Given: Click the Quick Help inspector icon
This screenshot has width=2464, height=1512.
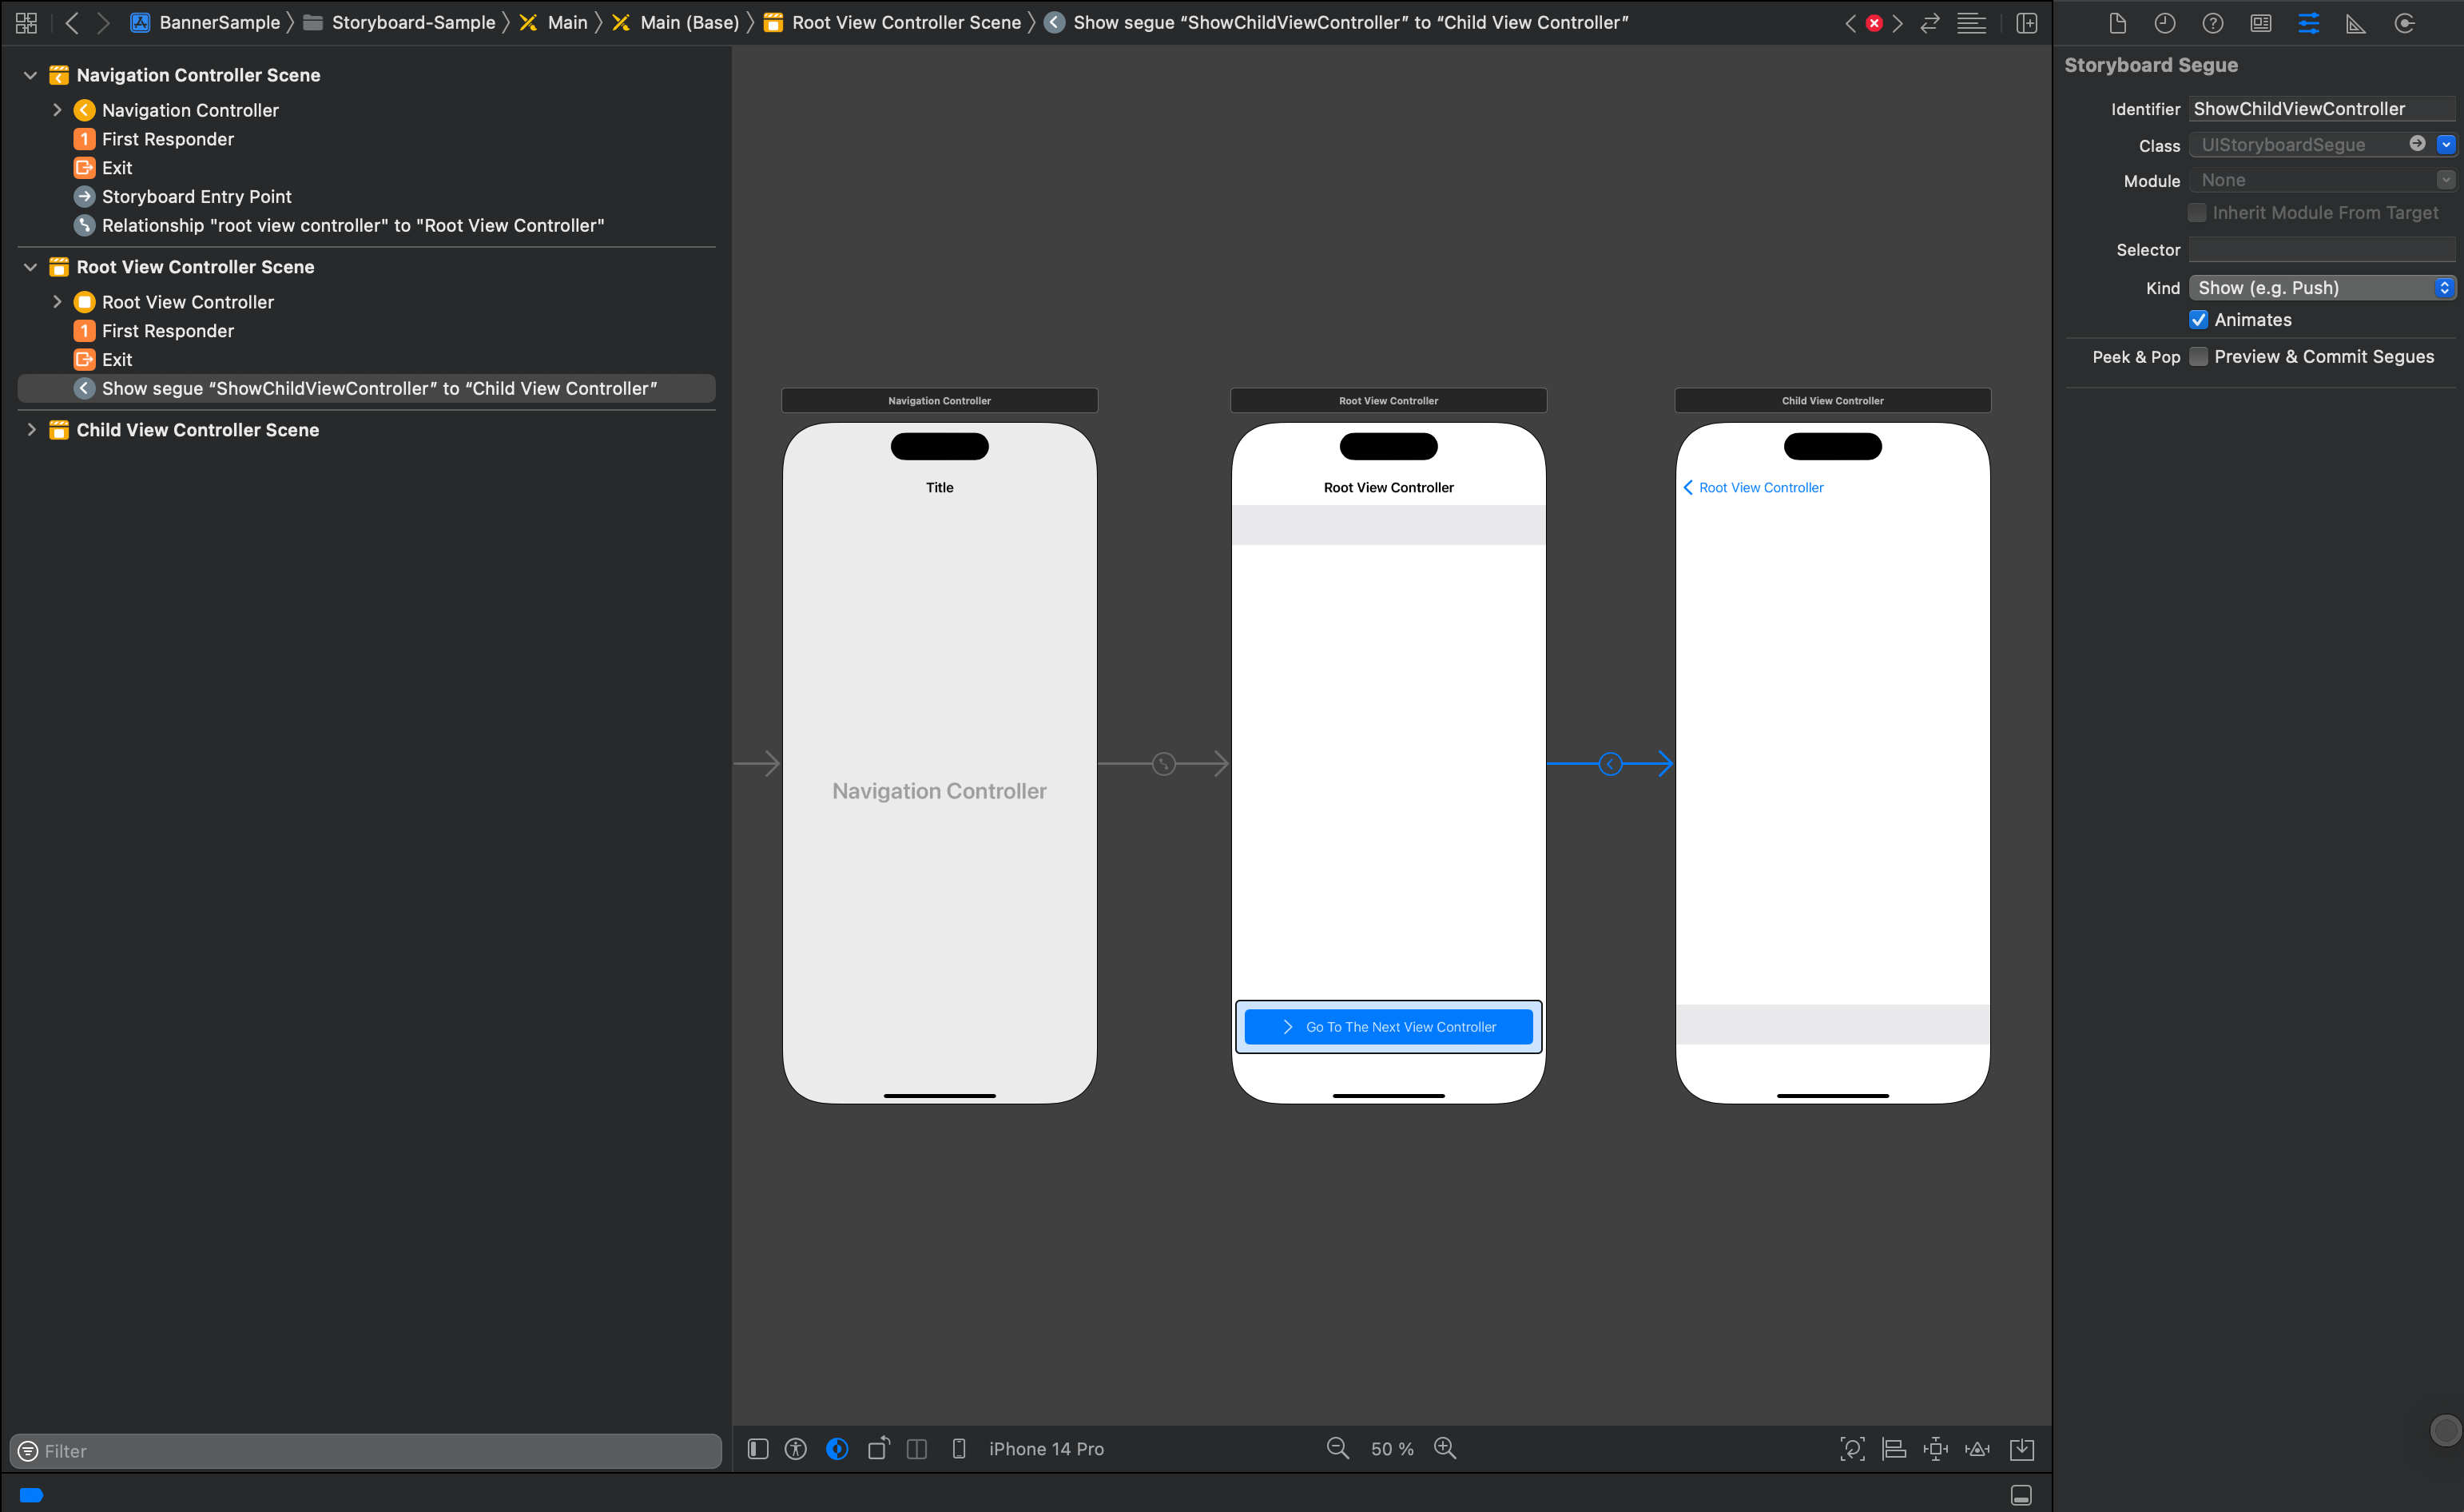Looking at the screenshot, I should click(2212, 23).
